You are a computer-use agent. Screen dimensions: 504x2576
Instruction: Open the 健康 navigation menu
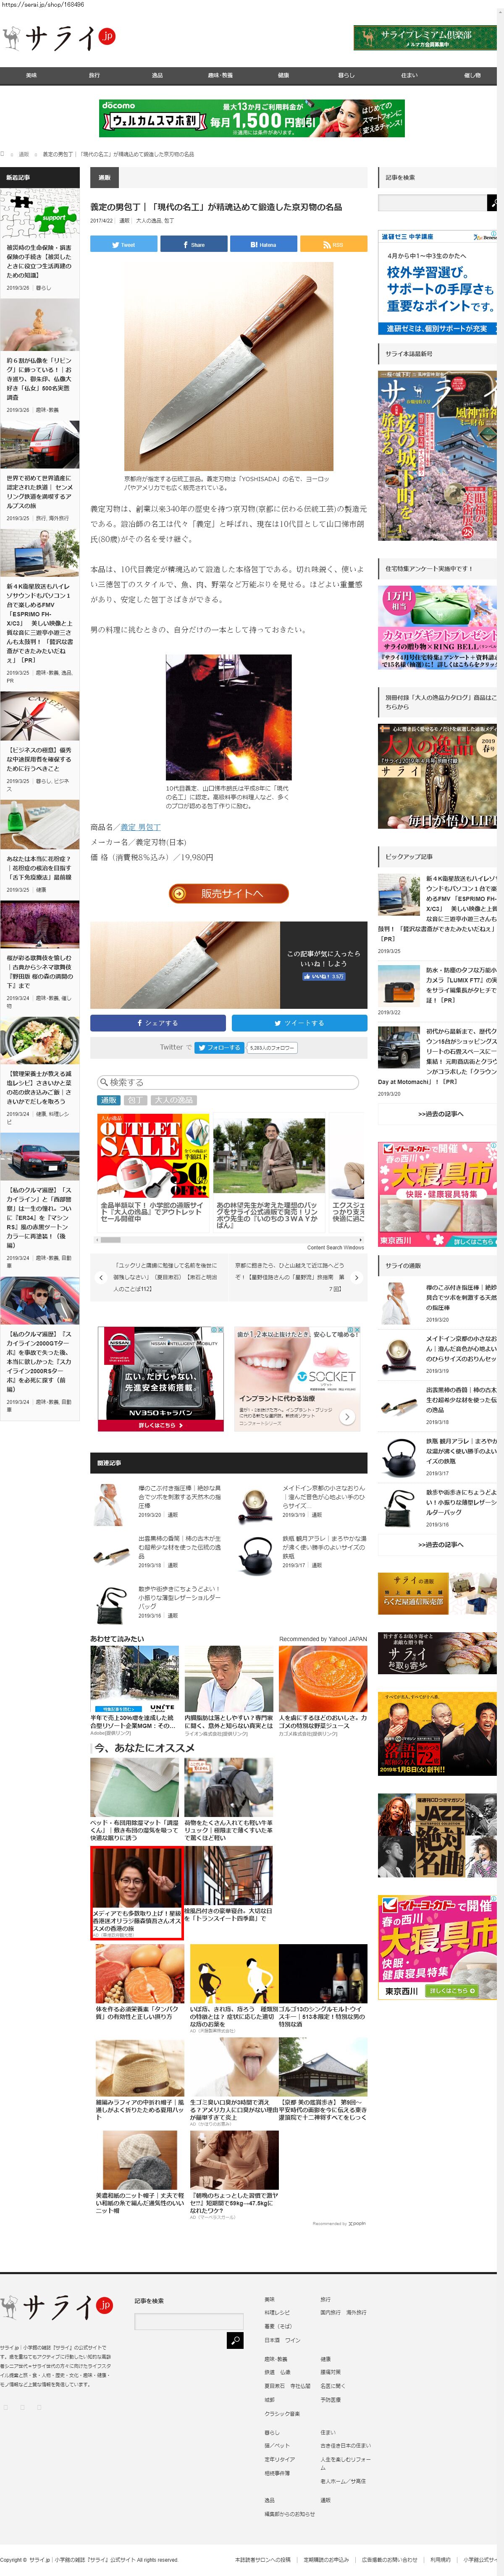click(x=283, y=75)
